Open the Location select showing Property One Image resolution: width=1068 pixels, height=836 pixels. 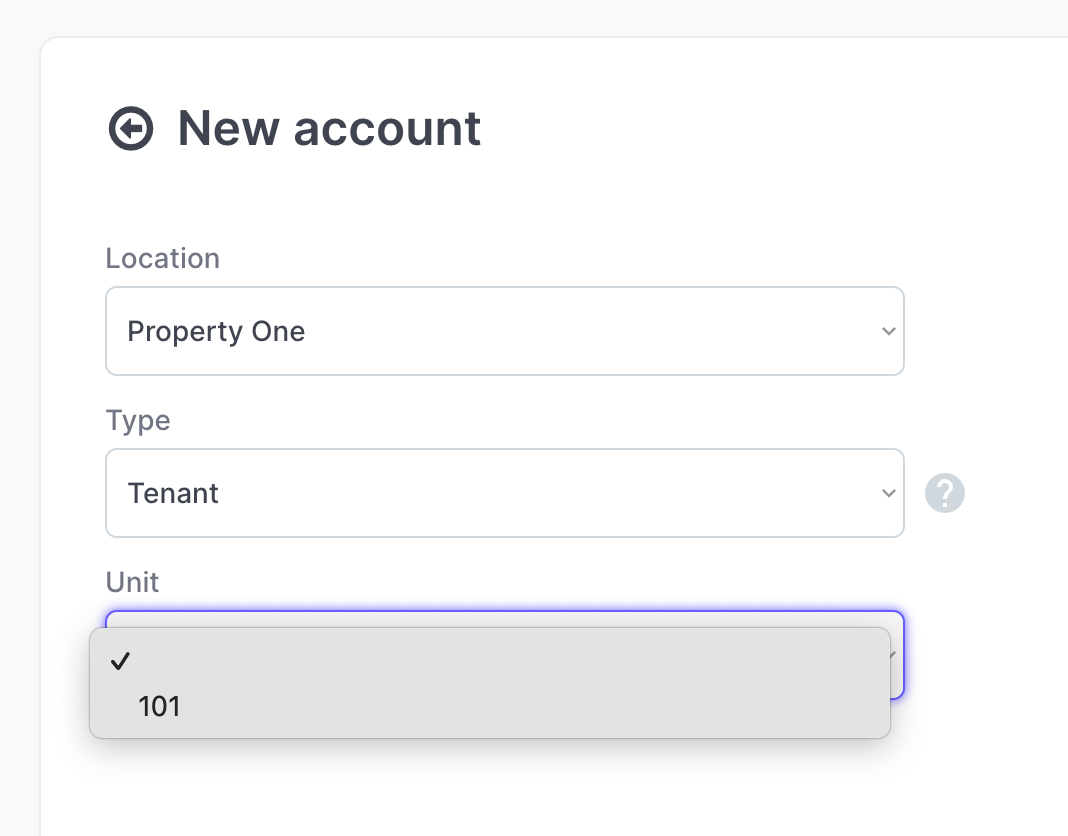point(505,331)
